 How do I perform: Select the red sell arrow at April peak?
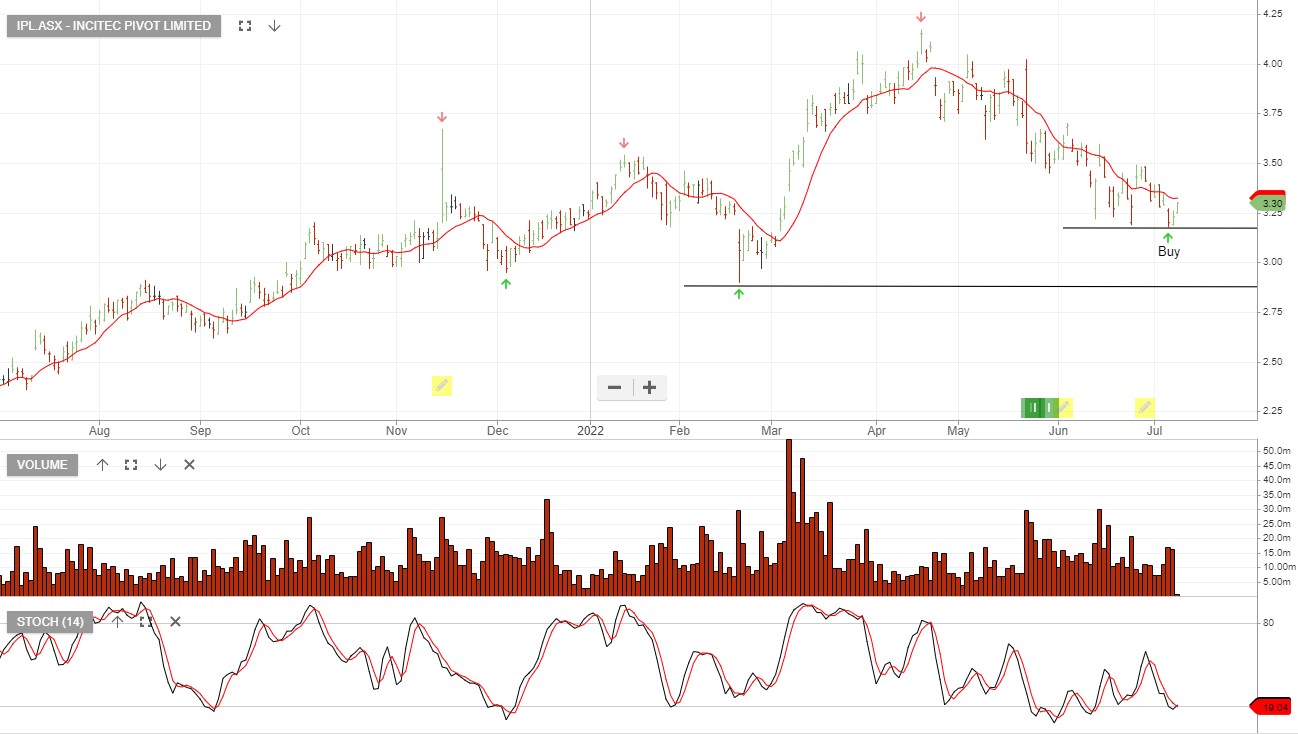coord(921,18)
